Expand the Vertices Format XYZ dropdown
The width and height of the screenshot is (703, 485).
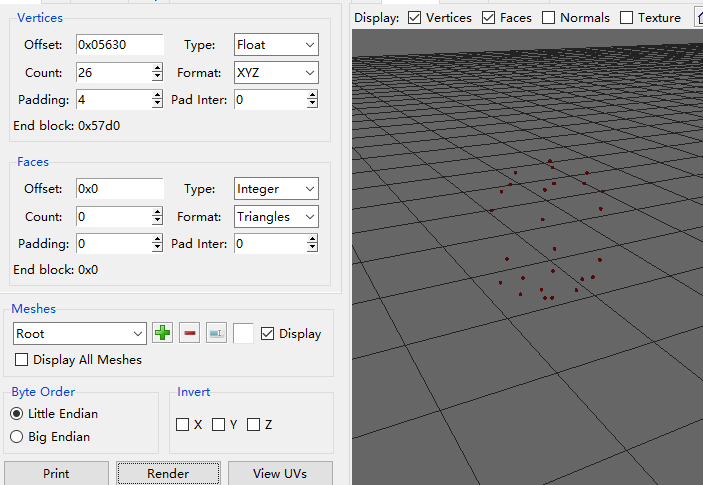pos(276,73)
